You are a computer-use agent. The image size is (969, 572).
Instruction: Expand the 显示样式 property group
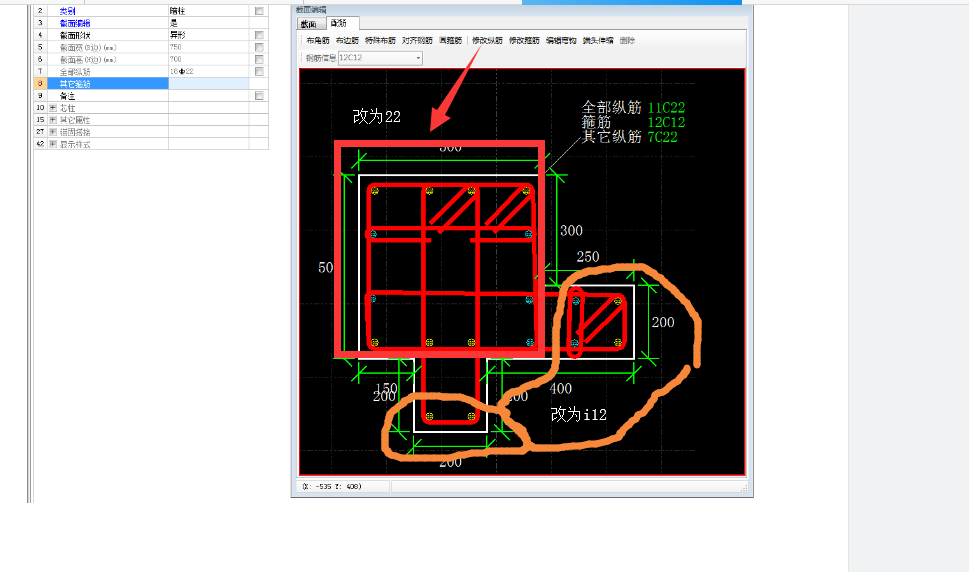pyautogui.click(x=53, y=144)
